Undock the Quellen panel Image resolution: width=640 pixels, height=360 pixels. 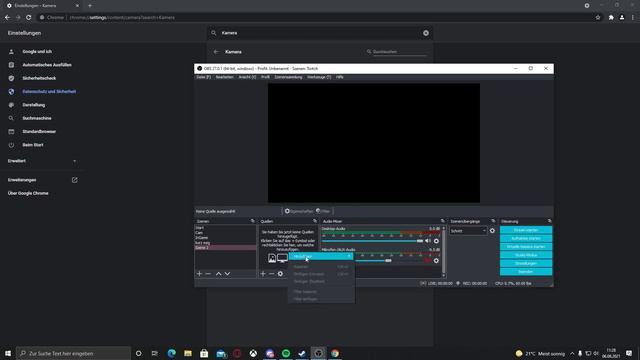pyautogui.click(x=315, y=221)
